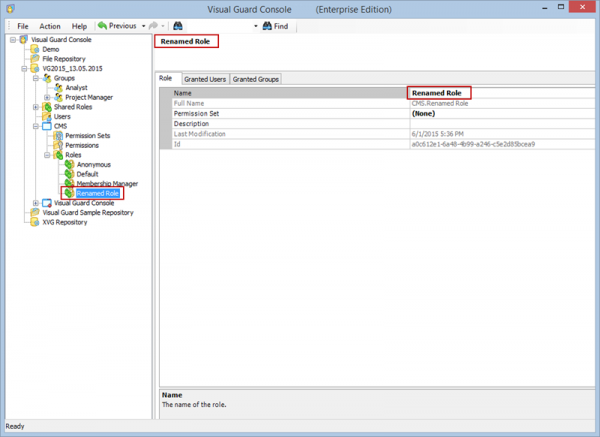Open the Help menu
The image size is (600, 437).
click(x=79, y=26)
